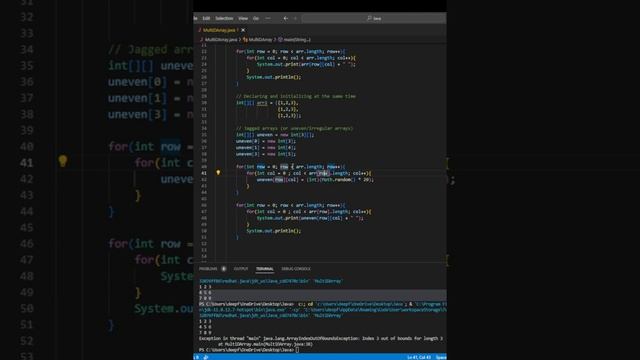Screen dimensions: 640x360
Task: Click the MultiDArray class breadcrumb
Action: click(260, 40)
